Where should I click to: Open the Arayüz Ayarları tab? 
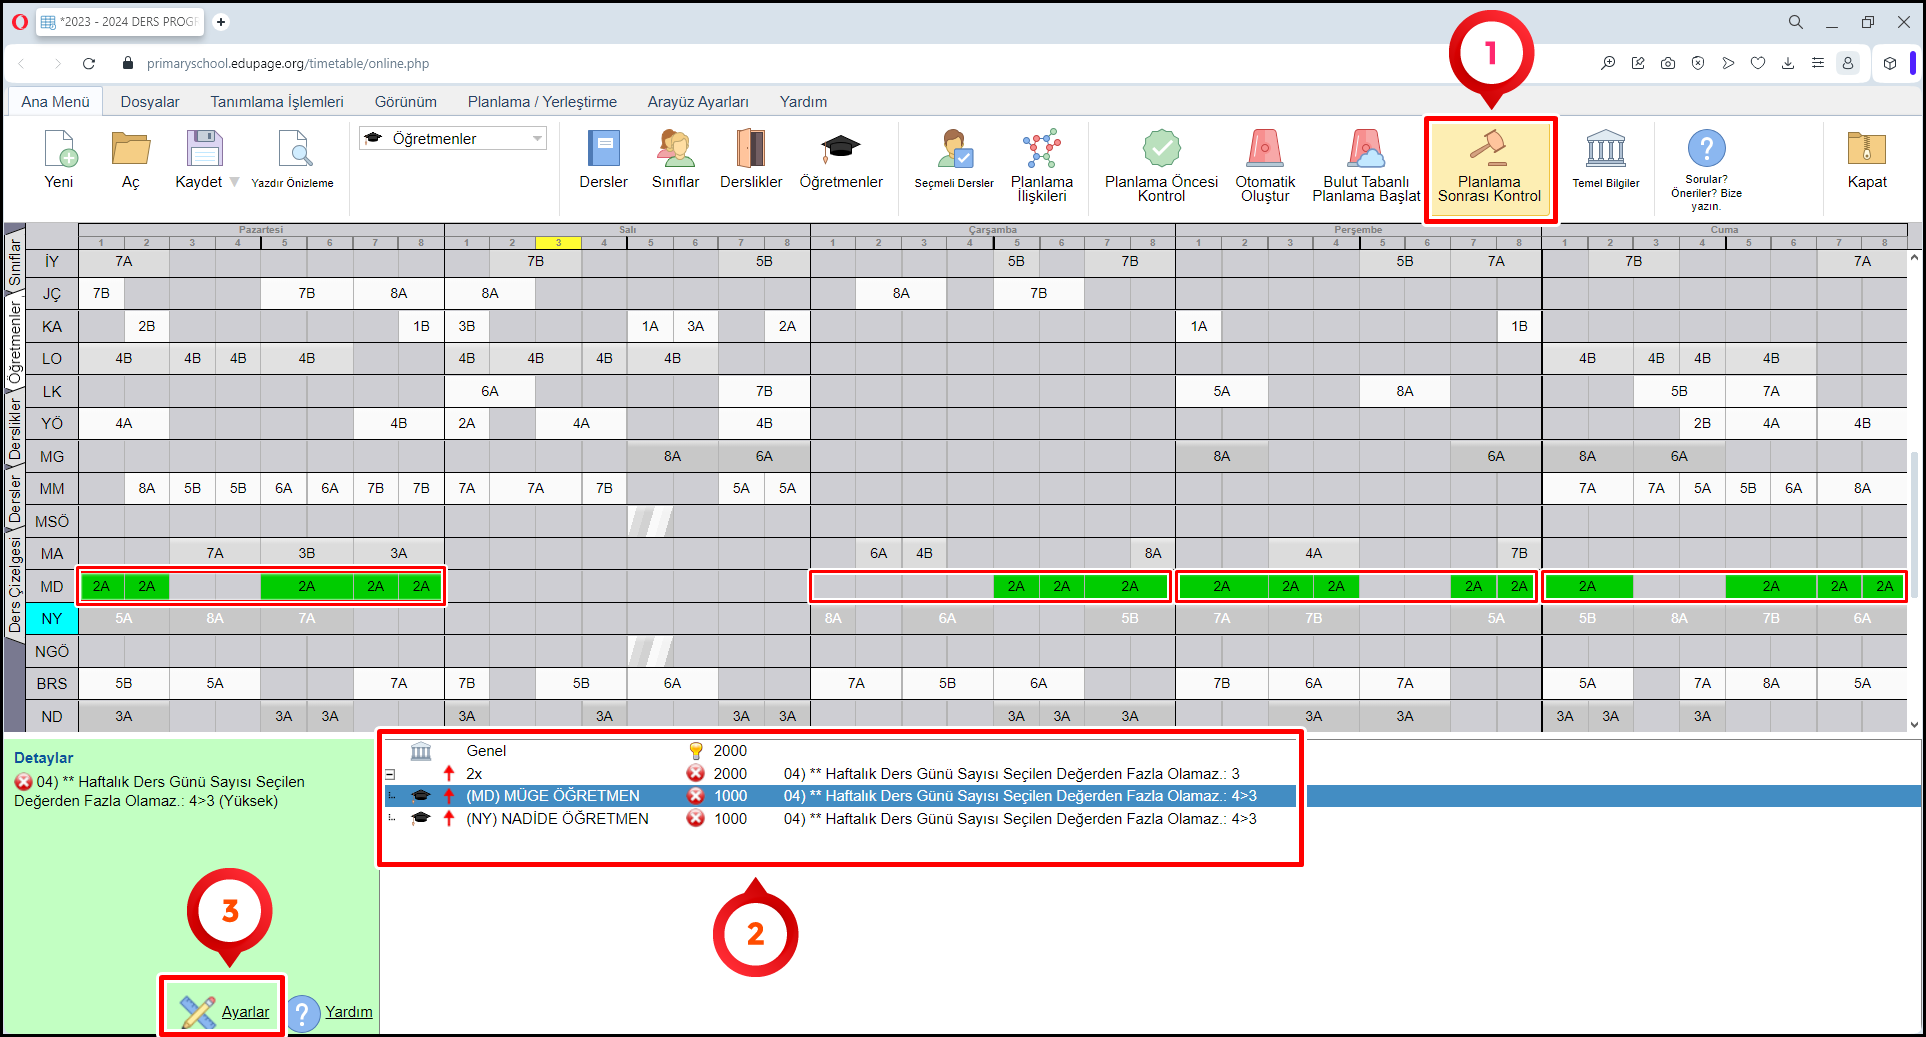pos(698,101)
